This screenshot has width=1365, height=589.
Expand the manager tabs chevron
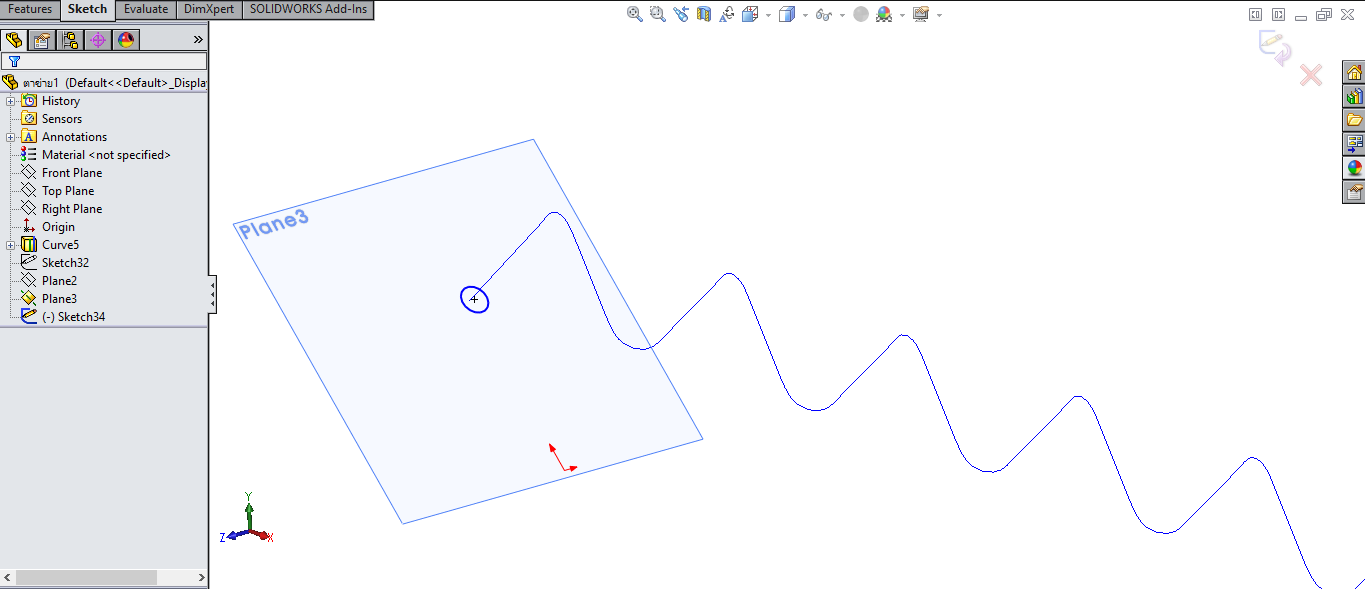198,40
